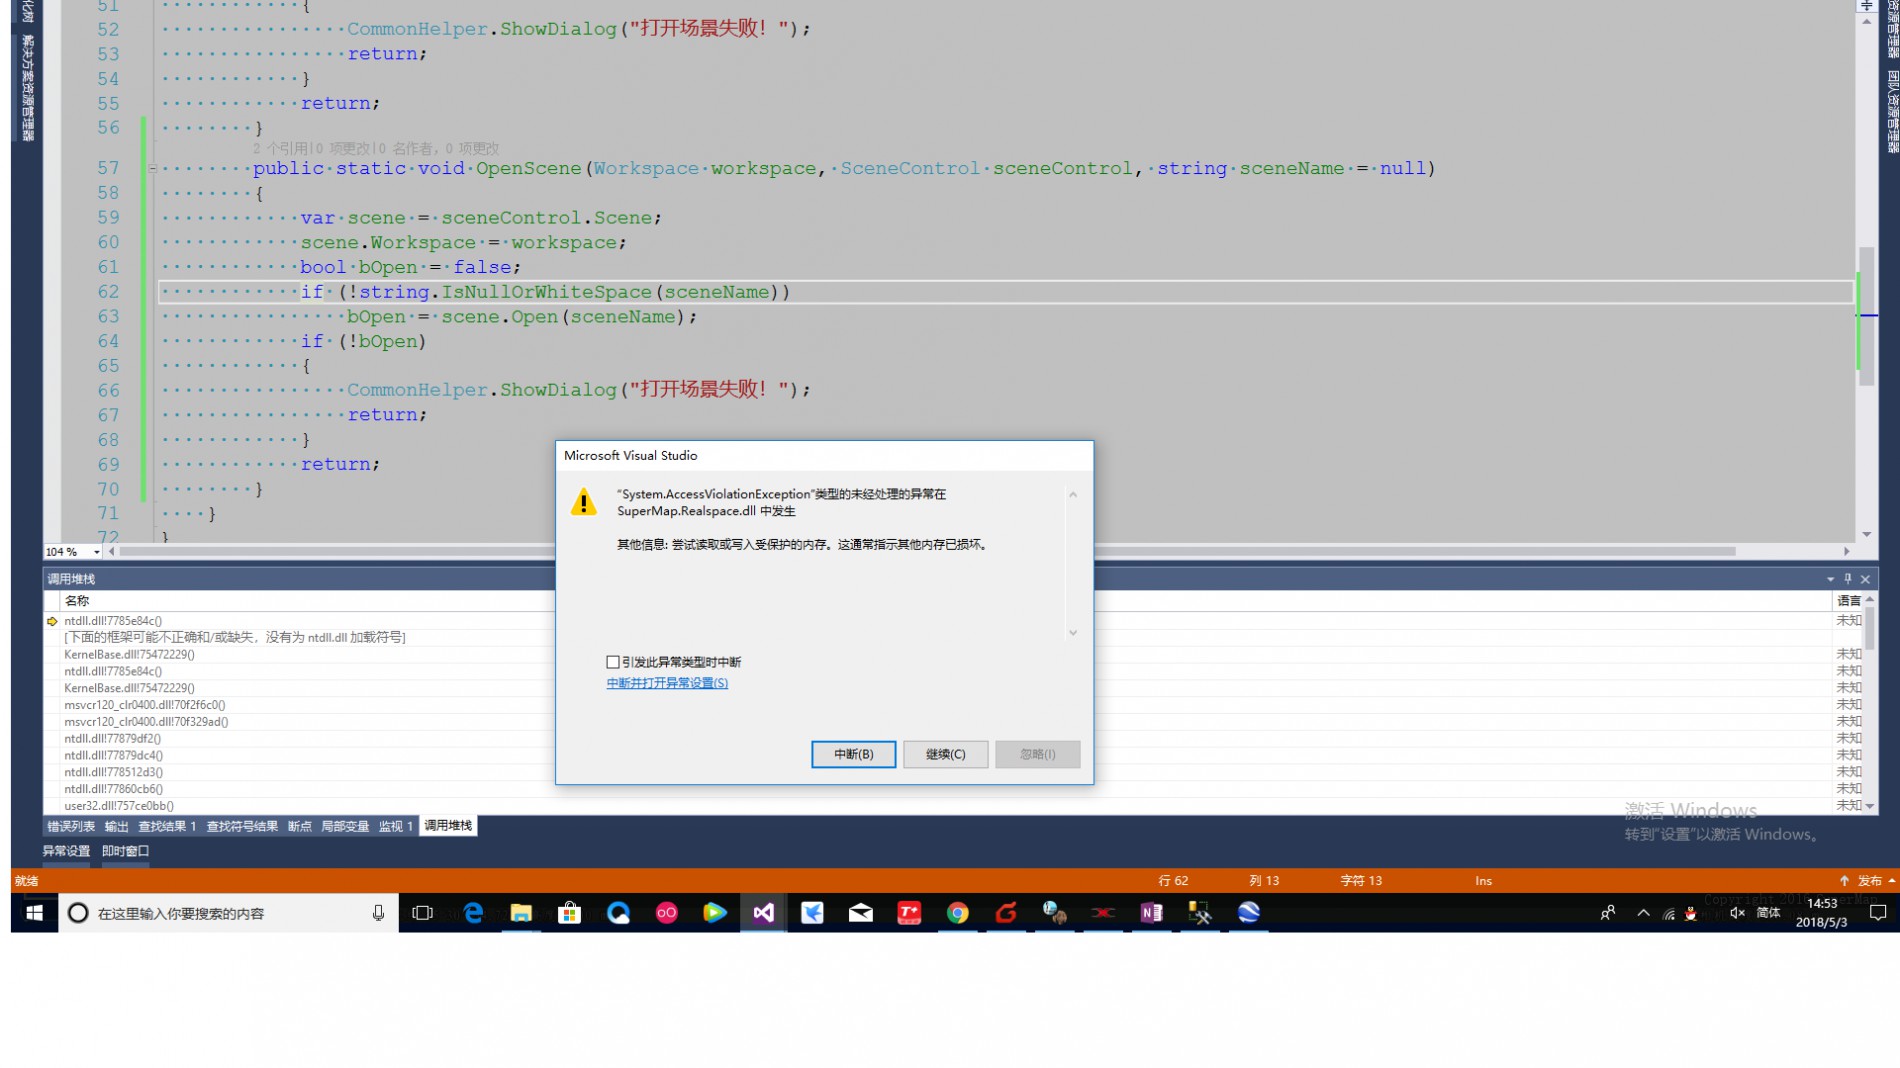This screenshot has width=1900, height=1068.
Task: Switch to Visual Studio taskbar icon
Action: coord(763,913)
